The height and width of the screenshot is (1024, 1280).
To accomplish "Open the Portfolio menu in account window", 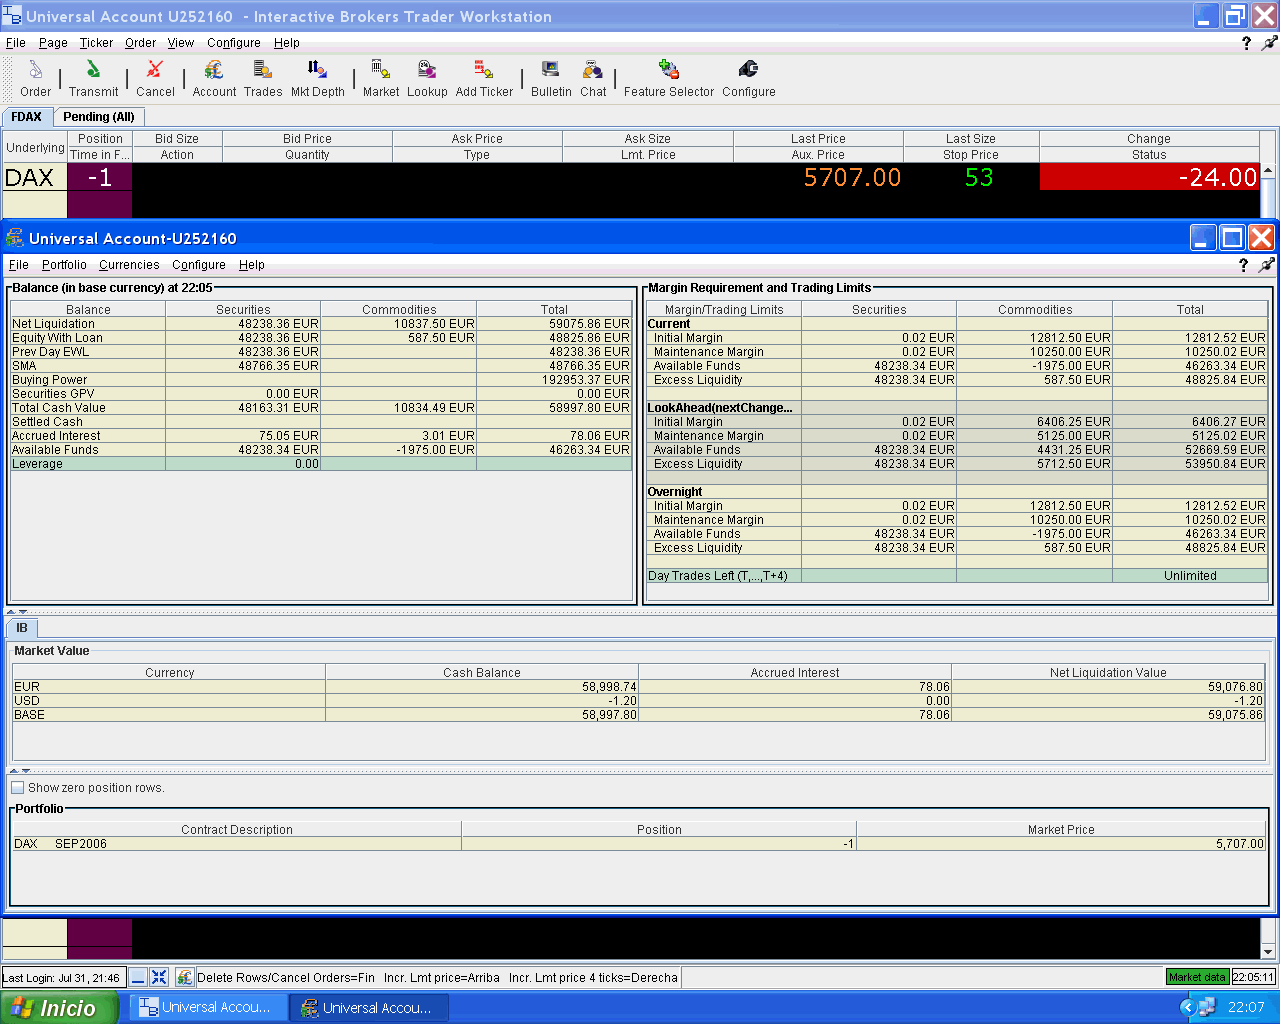I will click(x=64, y=265).
